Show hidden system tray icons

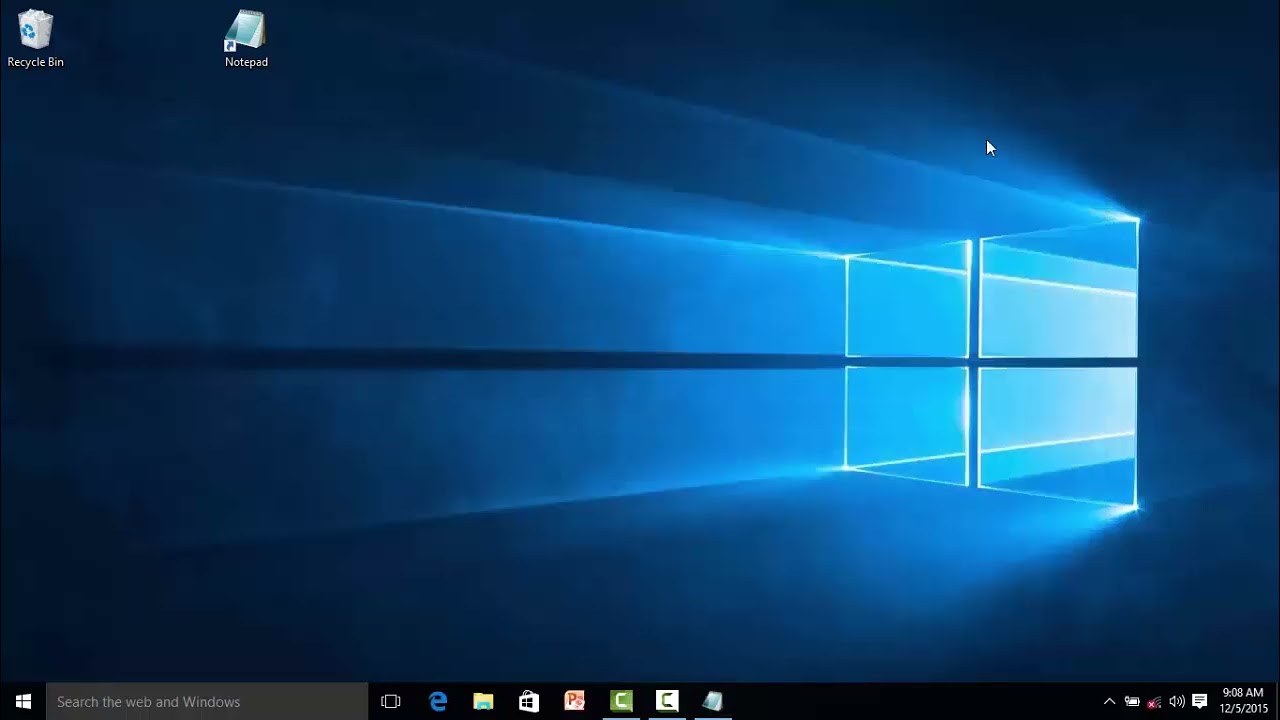1109,701
